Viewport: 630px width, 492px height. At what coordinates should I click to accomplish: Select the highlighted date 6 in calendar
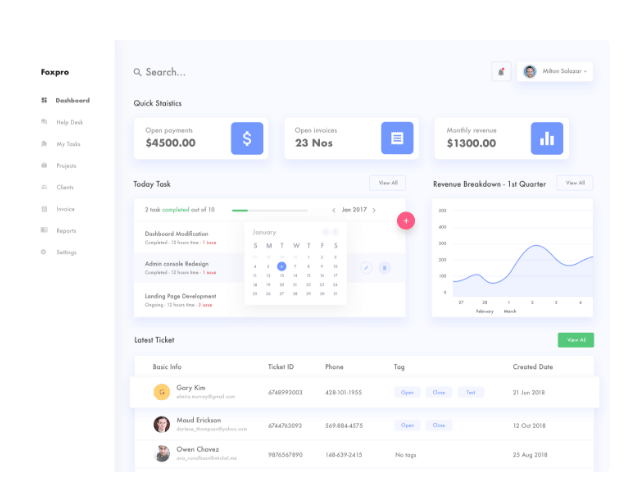[x=282, y=266]
